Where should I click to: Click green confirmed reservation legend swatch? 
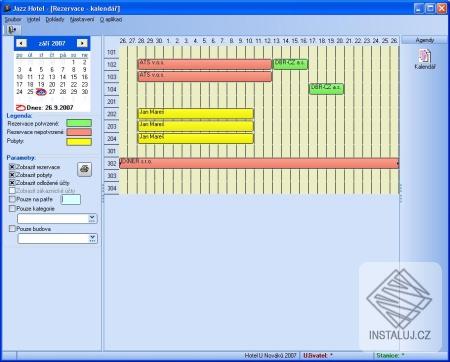click(79, 123)
